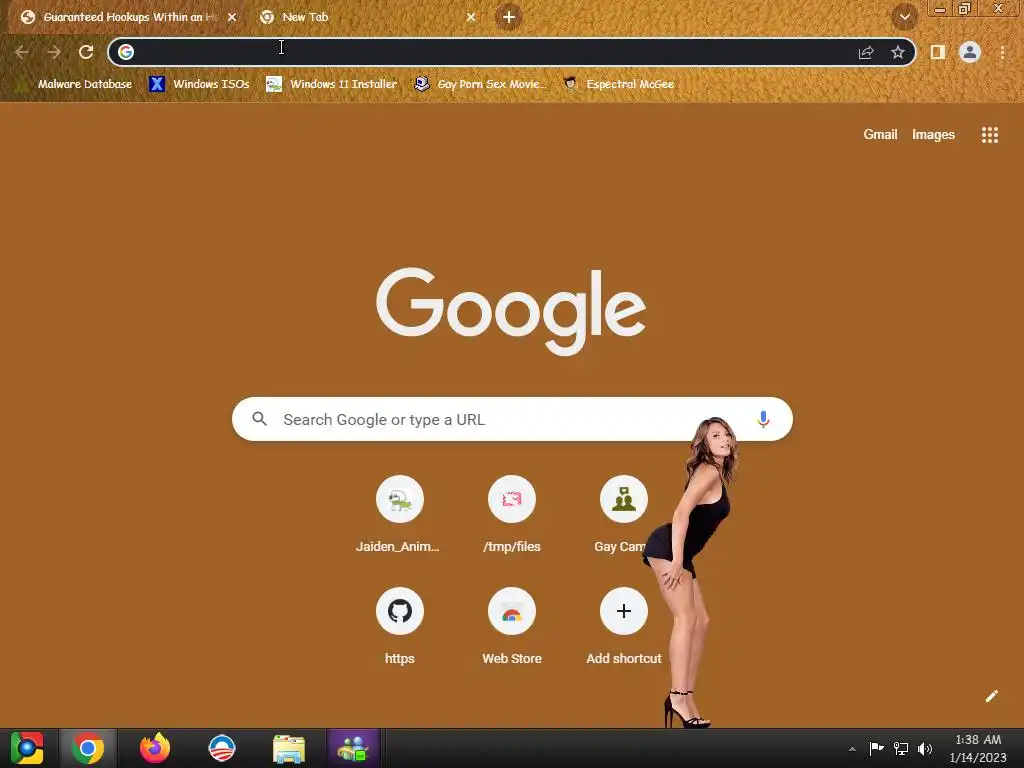Open the Windows Start button

[27, 748]
